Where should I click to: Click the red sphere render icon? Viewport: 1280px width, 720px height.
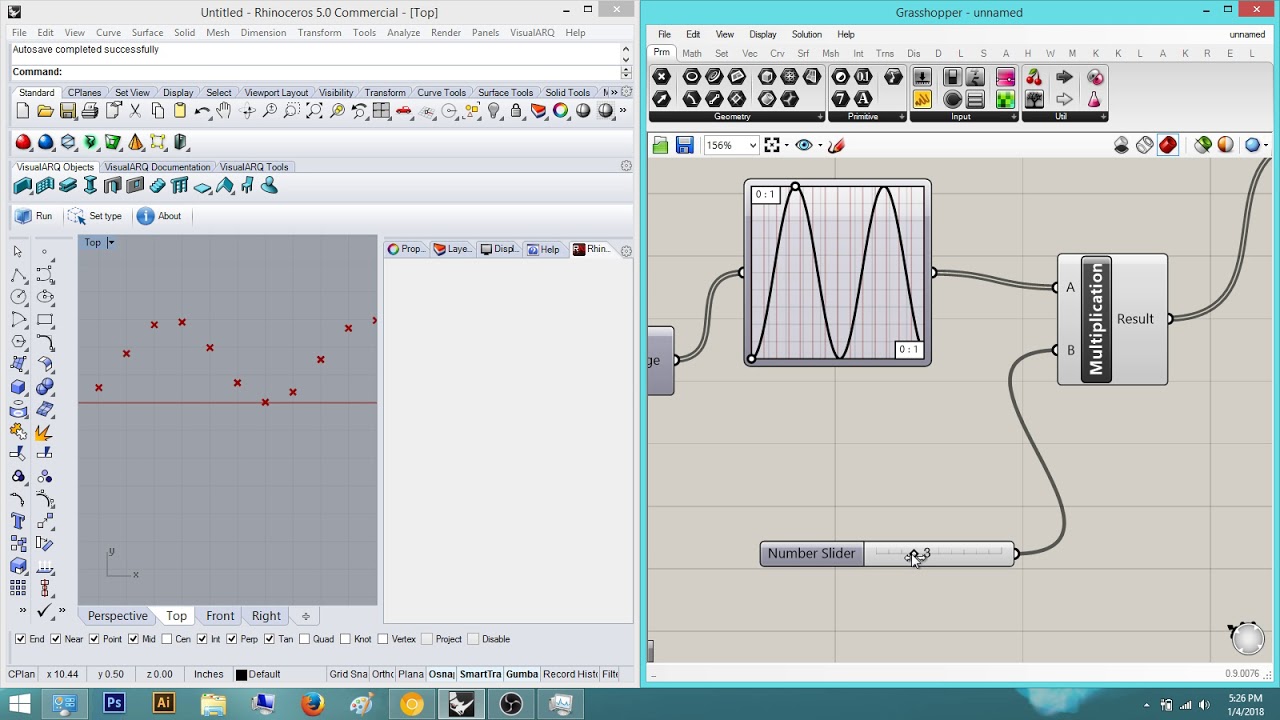[x=23, y=143]
